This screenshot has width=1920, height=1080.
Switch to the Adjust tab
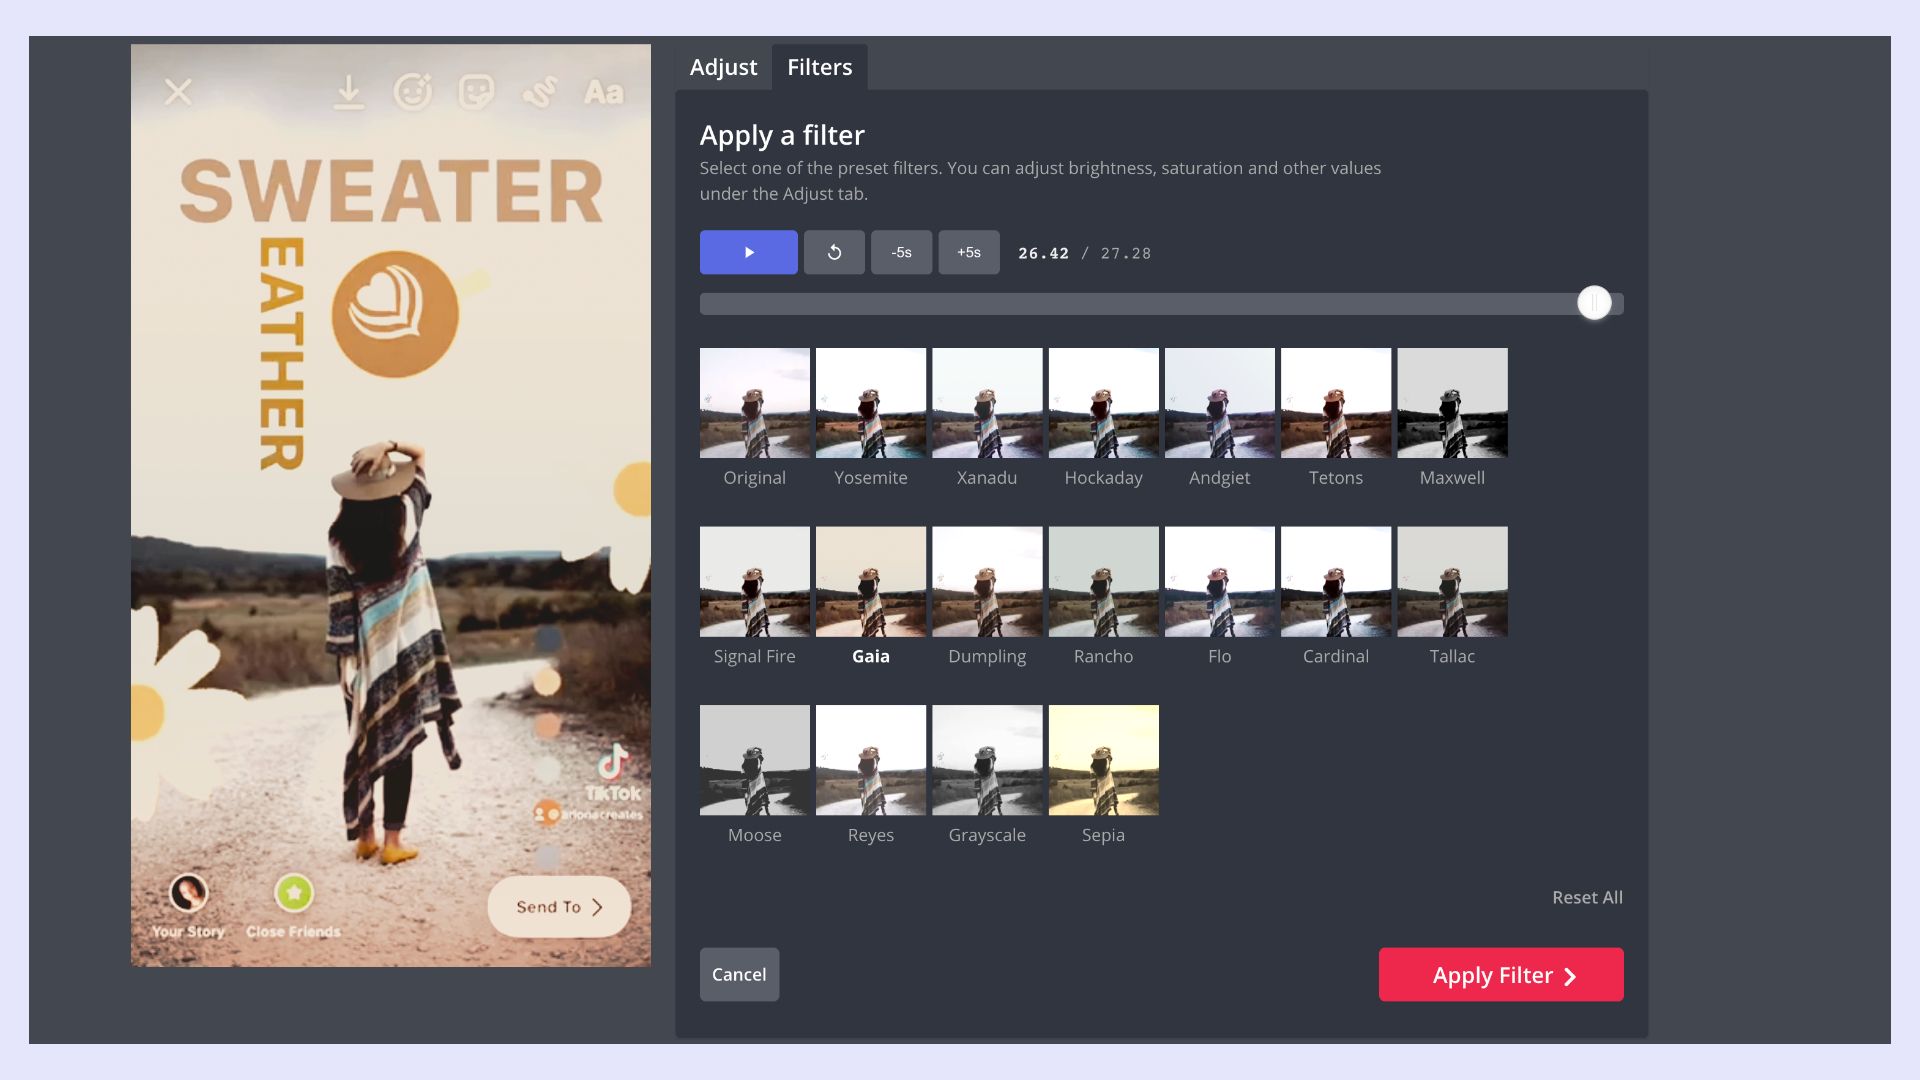[723, 67]
